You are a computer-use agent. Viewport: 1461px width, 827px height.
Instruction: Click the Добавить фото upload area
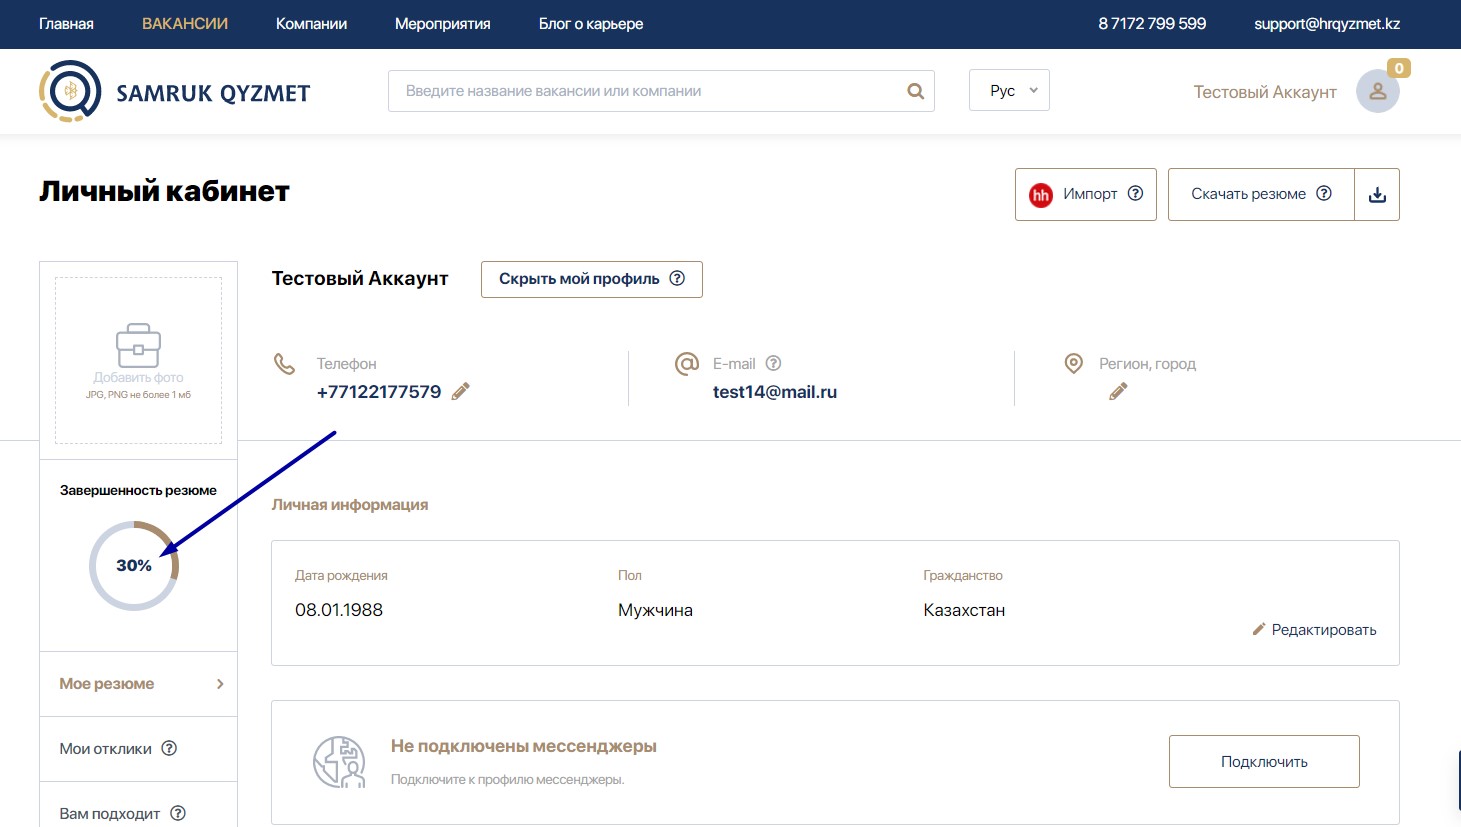click(138, 360)
